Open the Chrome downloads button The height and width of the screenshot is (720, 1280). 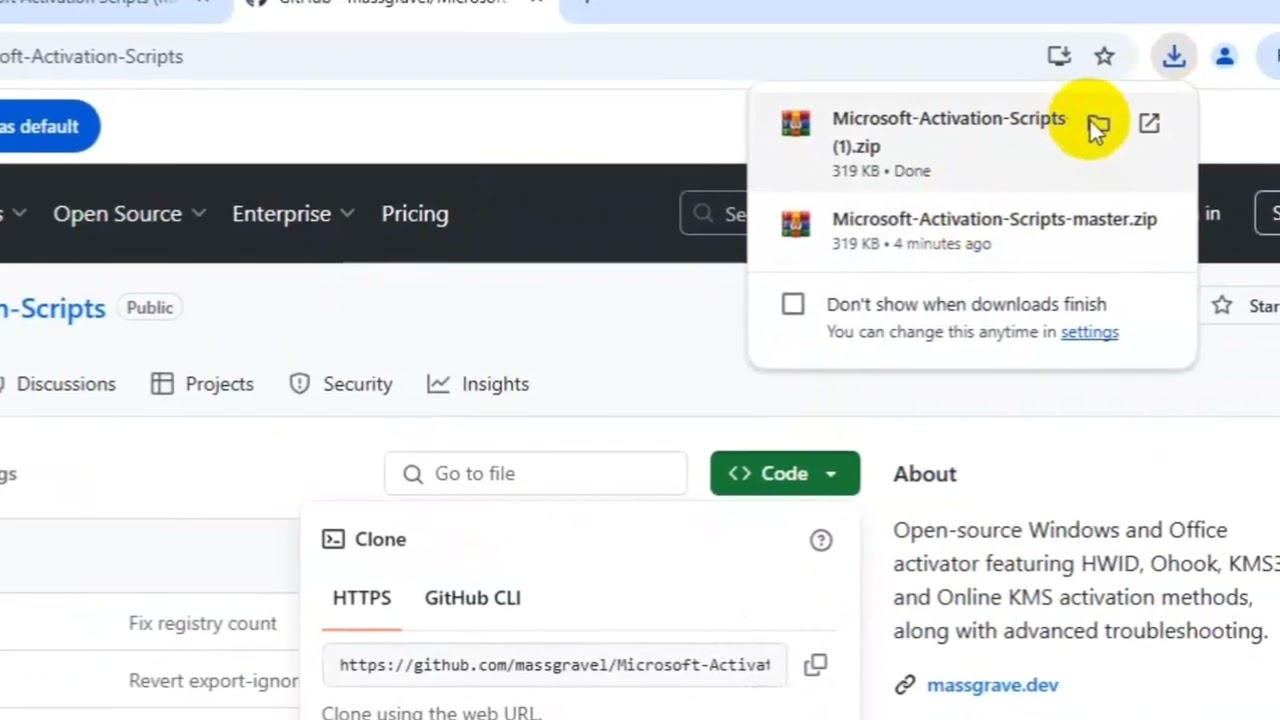tap(1174, 56)
